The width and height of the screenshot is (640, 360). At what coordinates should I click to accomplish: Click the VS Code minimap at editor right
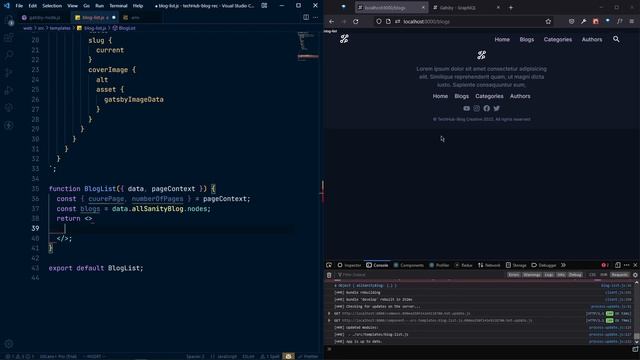click(x=308, y=47)
